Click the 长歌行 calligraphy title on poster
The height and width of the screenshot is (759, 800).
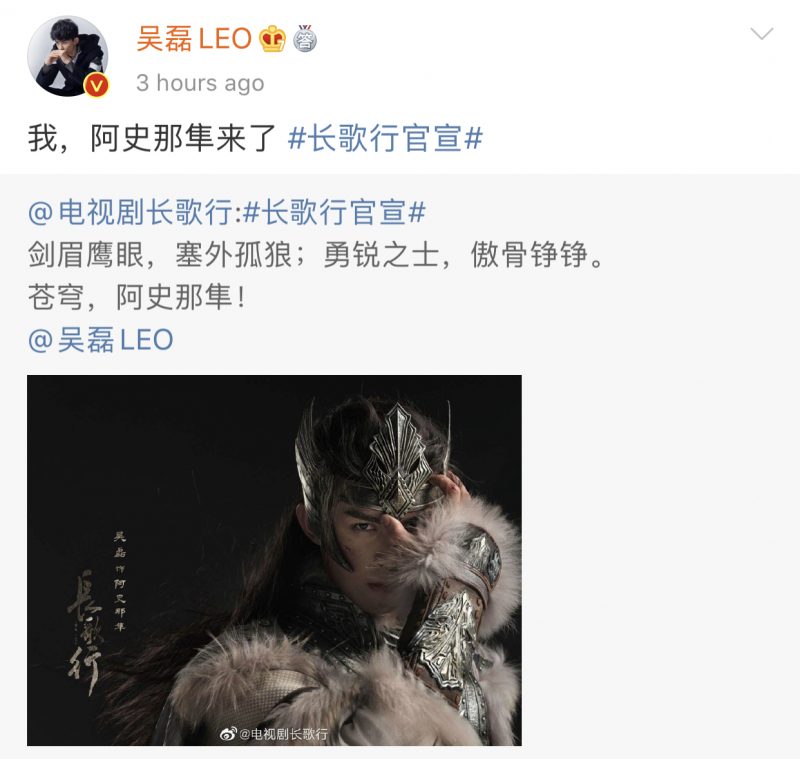click(85, 634)
